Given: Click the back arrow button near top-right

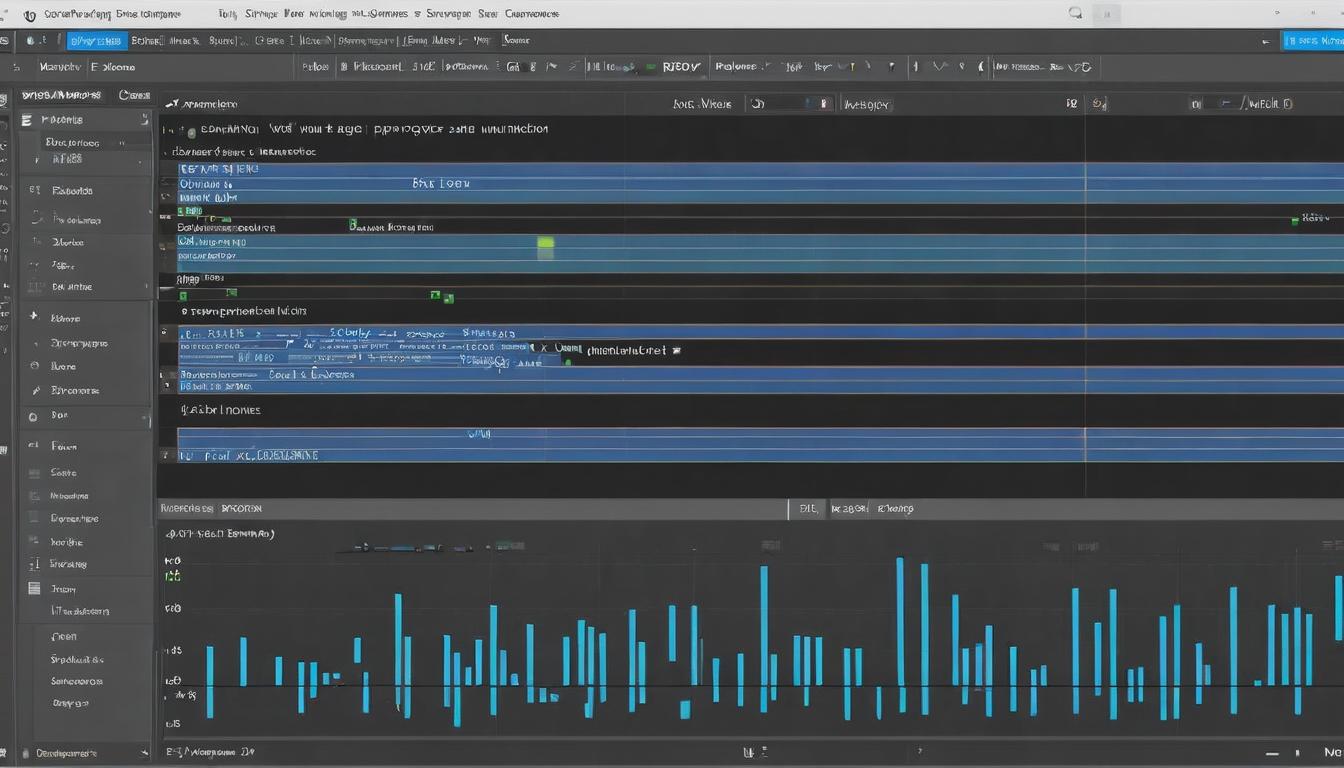Looking at the screenshot, I should coord(1266,41).
